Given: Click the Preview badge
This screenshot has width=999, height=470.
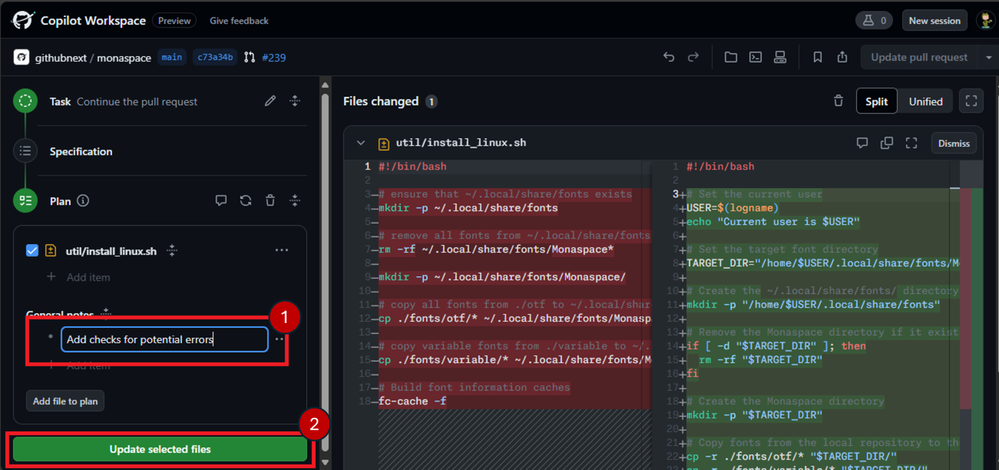Looking at the screenshot, I should point(174,20).
